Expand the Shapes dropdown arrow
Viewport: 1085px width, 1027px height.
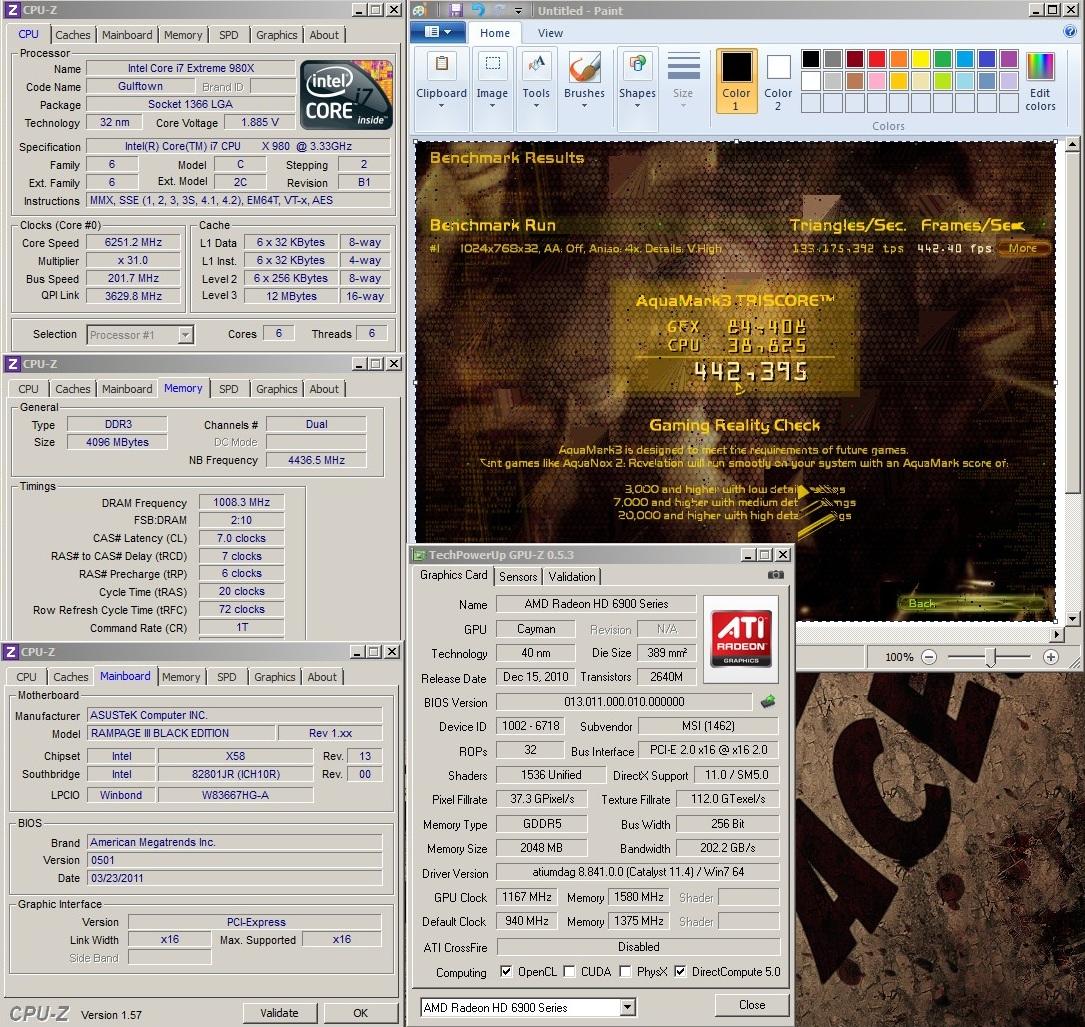click(x=637, y=106)
